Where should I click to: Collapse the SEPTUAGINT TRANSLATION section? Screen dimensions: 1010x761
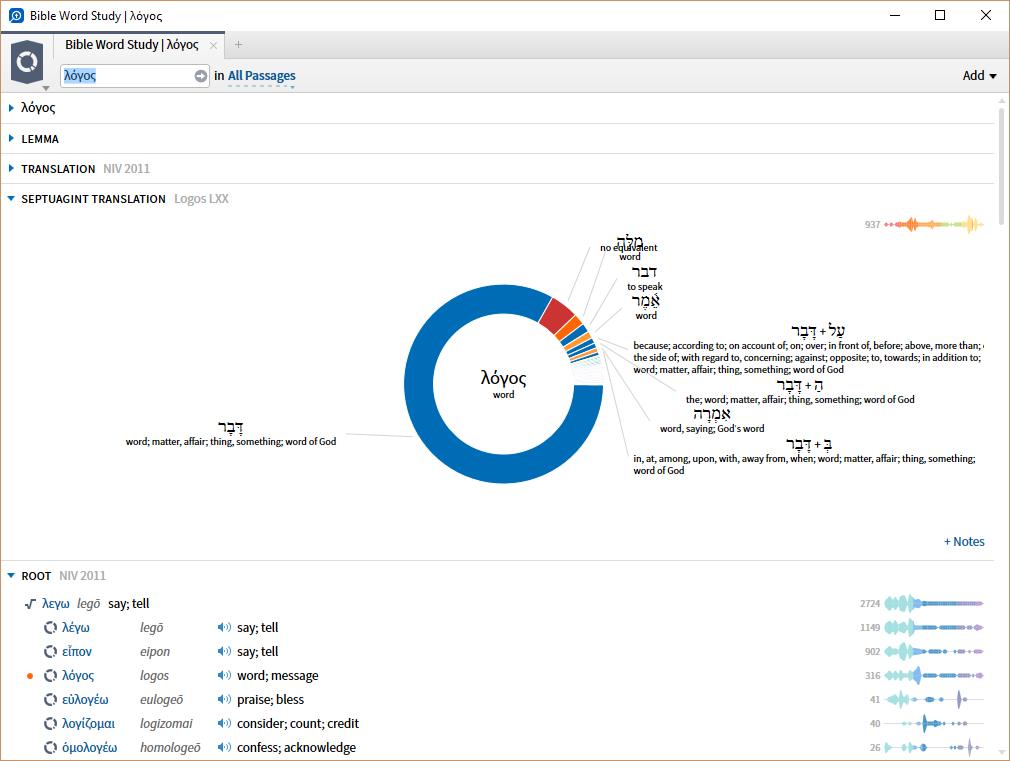pos(11,198)
